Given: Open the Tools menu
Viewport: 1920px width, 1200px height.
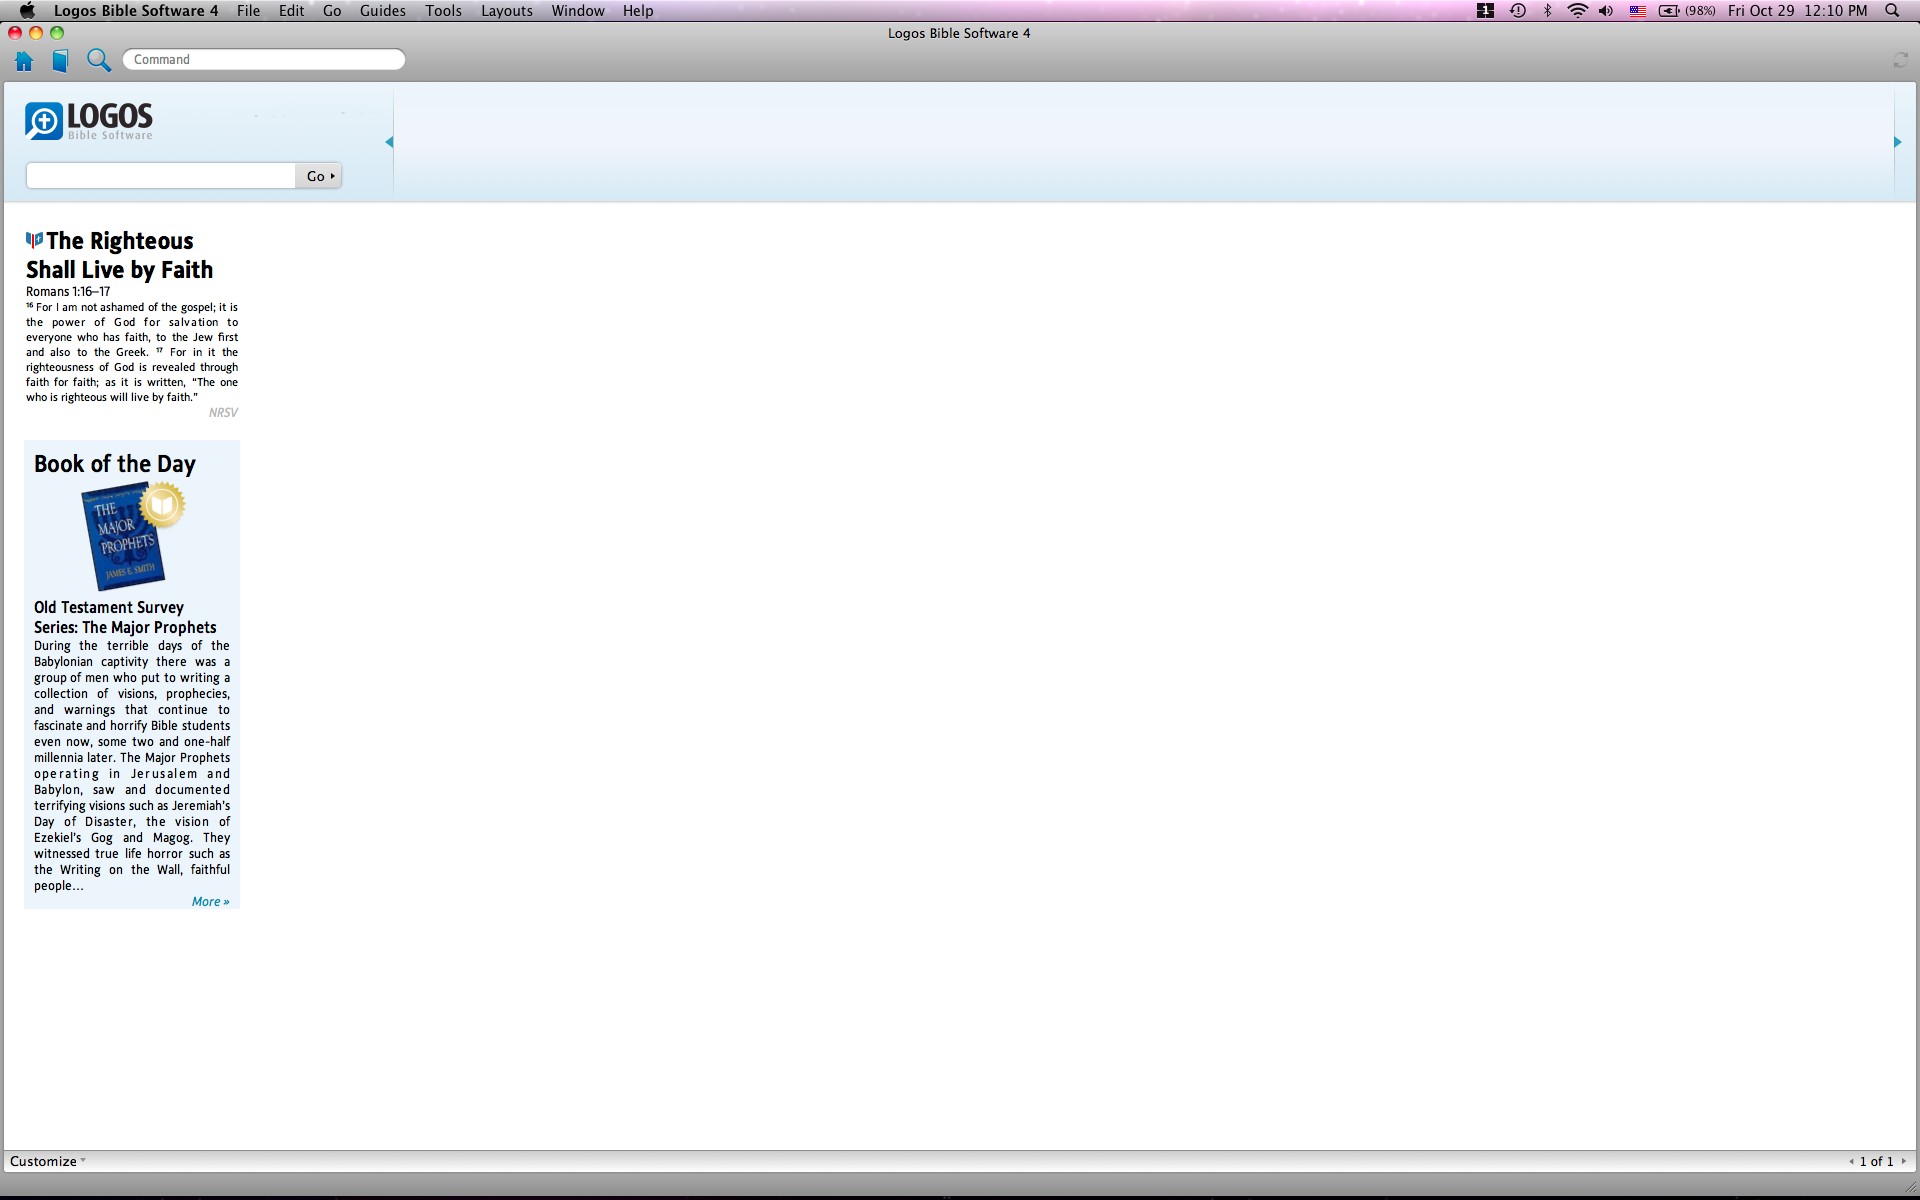Looking at the screenshot, I should click(443, 10).
